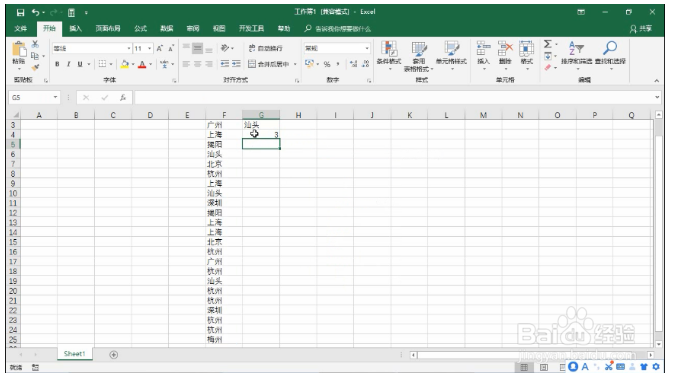The width and height of the screenshot is (674, 379).
Task: Open the font name combo box
Action: (92, 48)
